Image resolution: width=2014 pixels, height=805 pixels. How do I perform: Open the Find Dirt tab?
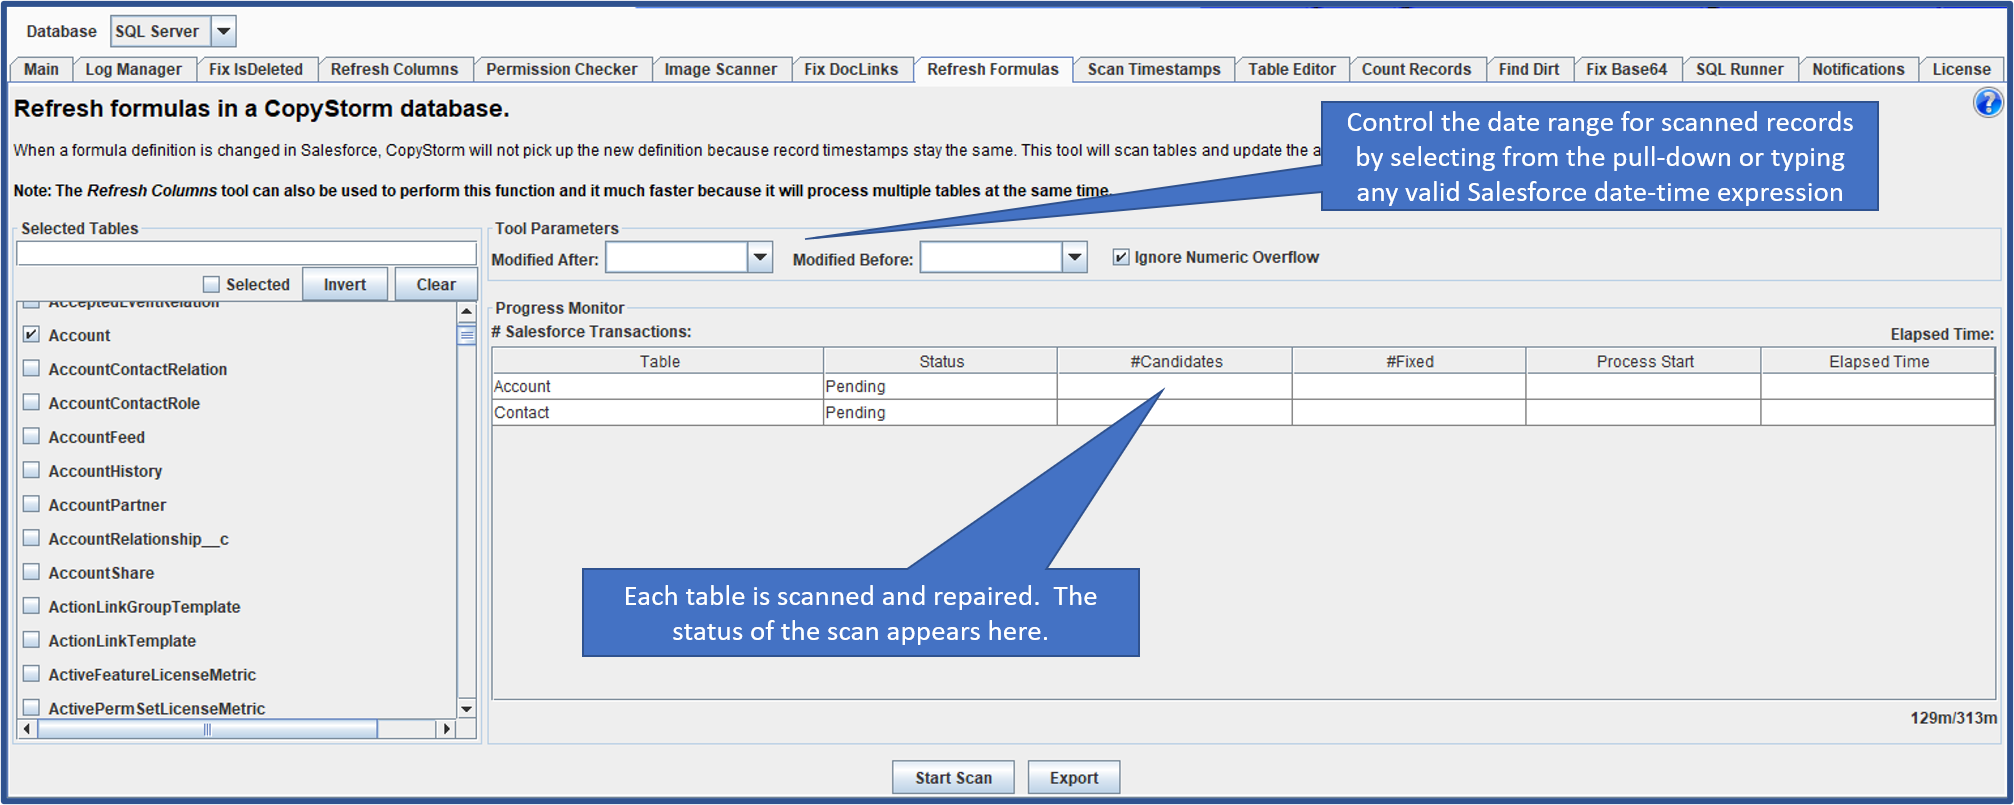1529,69
